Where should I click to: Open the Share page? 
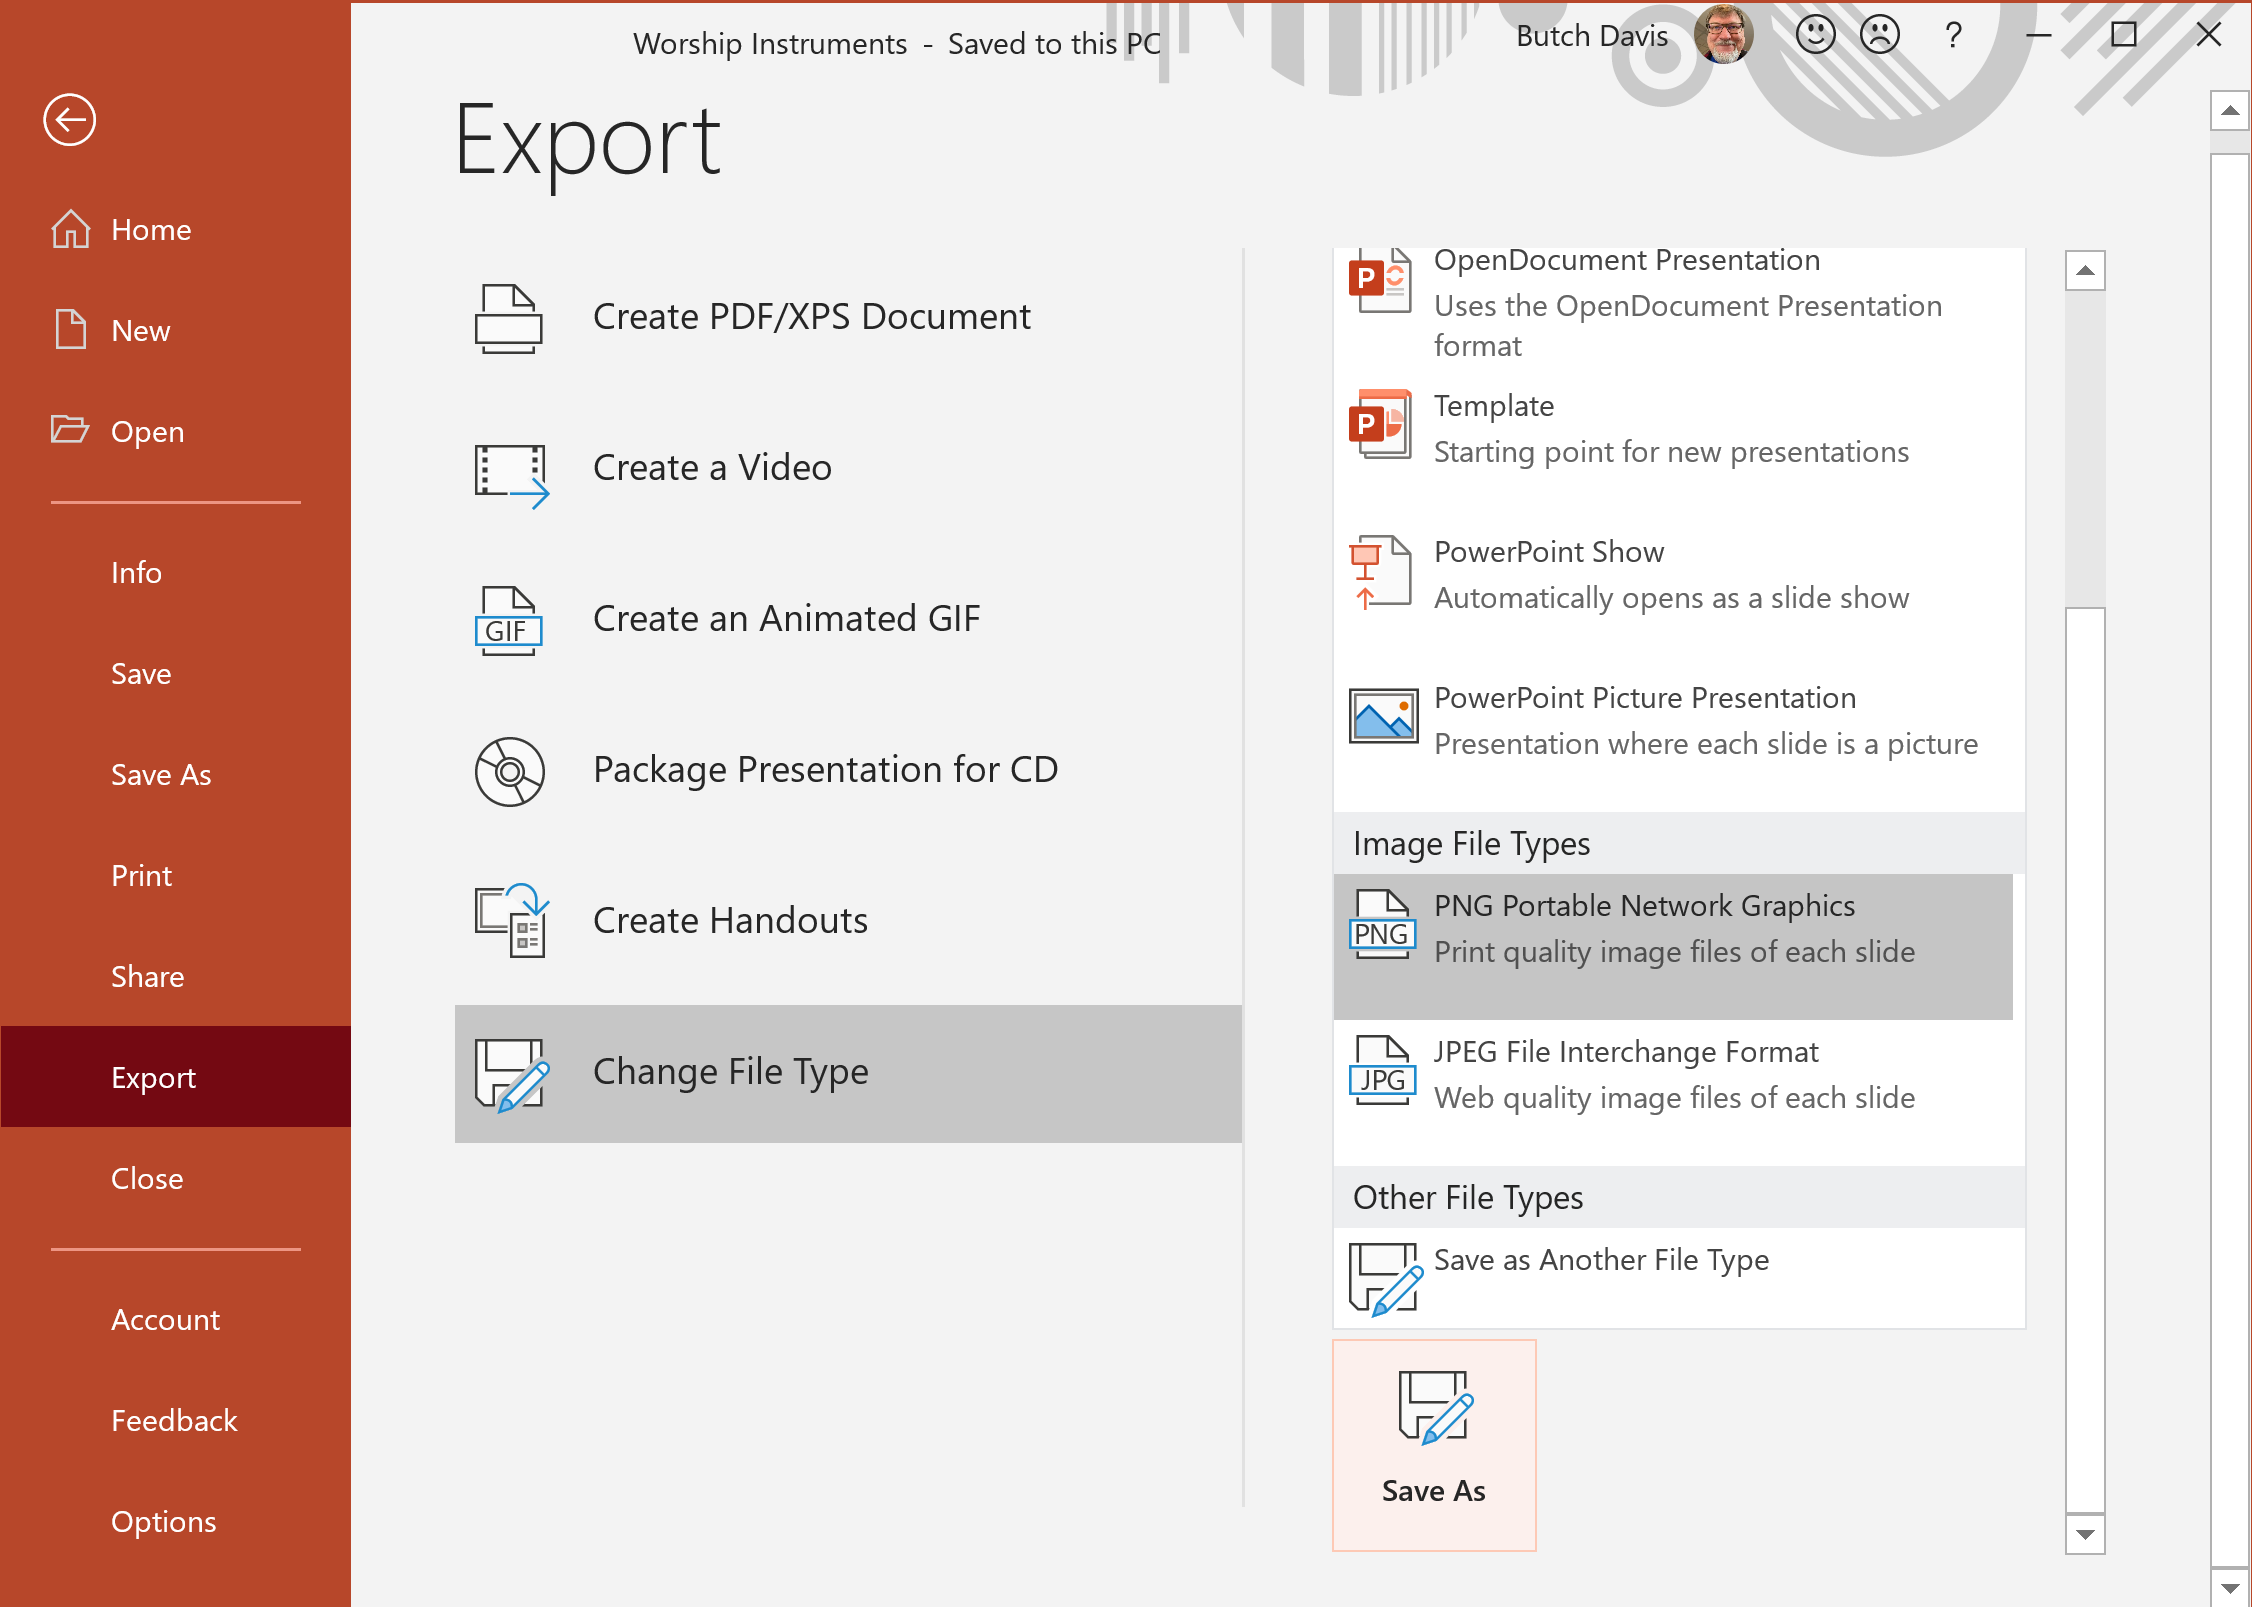tap(176, 977)
